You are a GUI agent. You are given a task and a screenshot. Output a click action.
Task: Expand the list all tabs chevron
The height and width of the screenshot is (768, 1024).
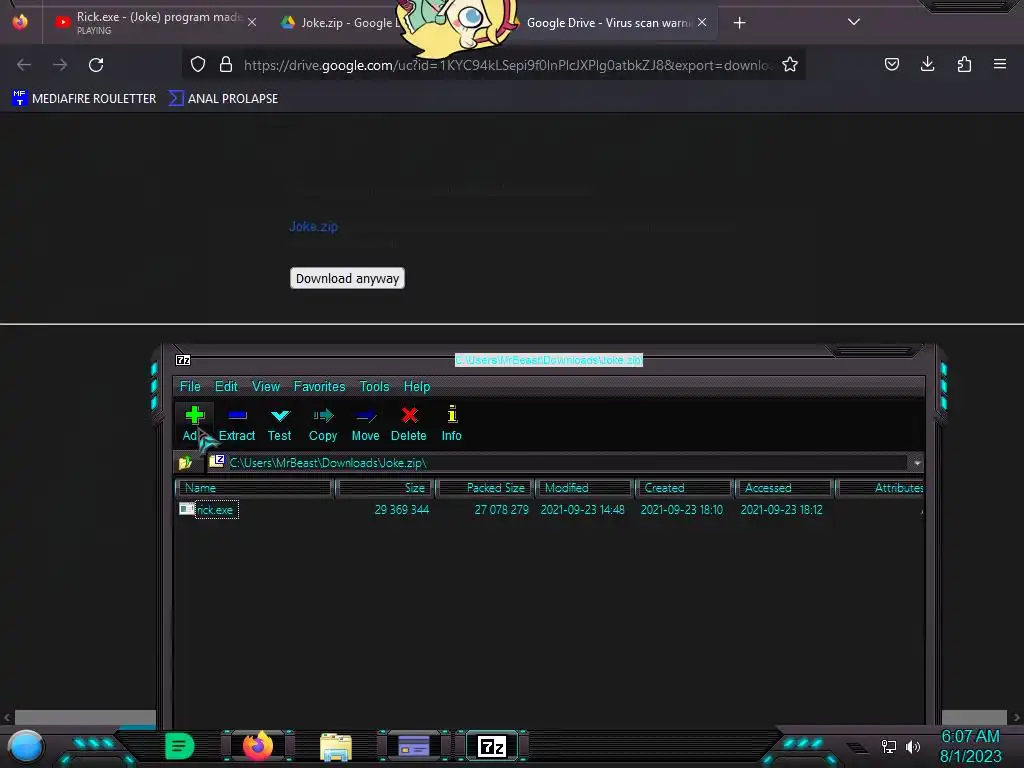coord(854,22)
